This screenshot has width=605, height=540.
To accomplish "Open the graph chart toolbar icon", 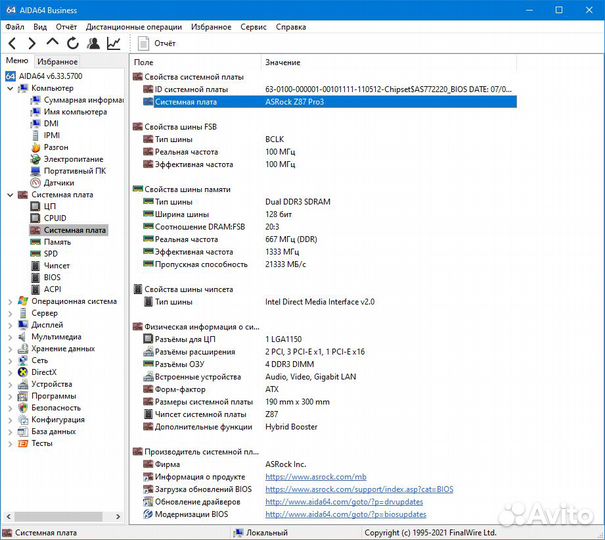I will tap(113, 43).
